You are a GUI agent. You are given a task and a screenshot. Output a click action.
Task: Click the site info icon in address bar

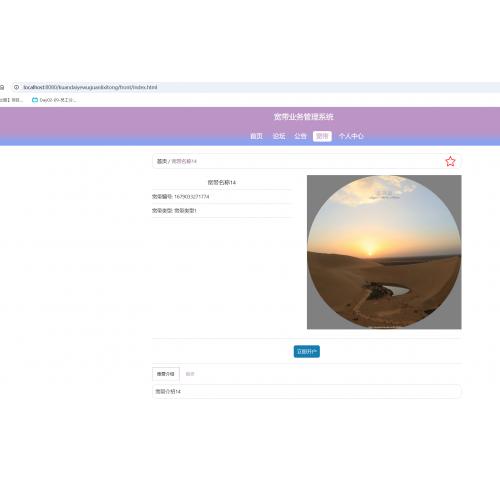[x=16, y=87]
